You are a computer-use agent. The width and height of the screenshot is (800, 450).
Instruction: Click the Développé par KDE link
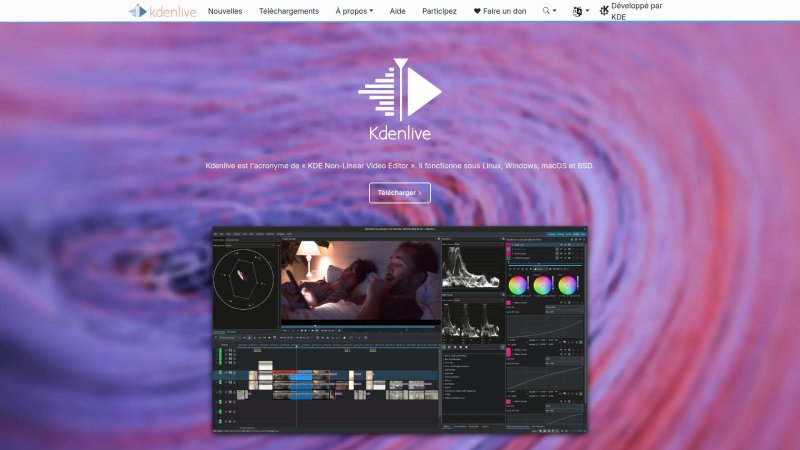coord(631,11)
